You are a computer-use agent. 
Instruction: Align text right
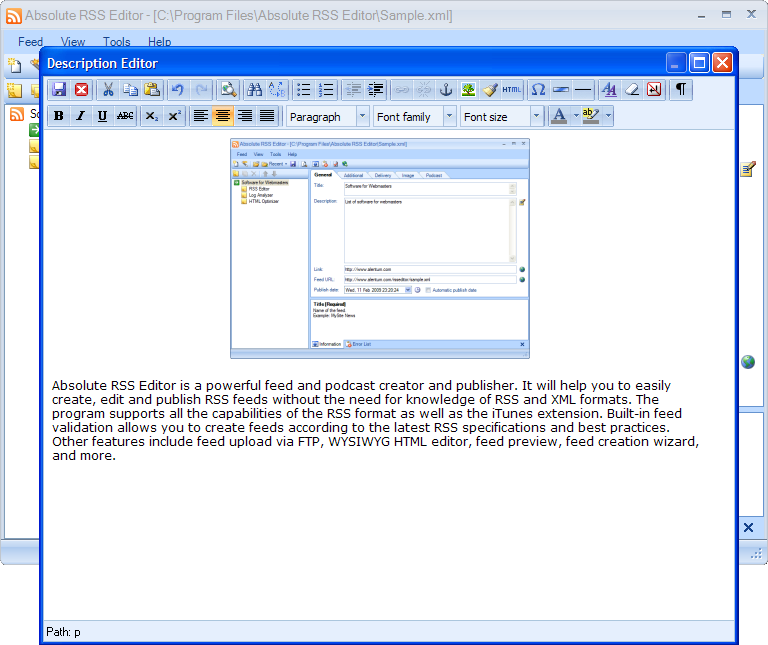pyautogui.click(x=245, y=116)
